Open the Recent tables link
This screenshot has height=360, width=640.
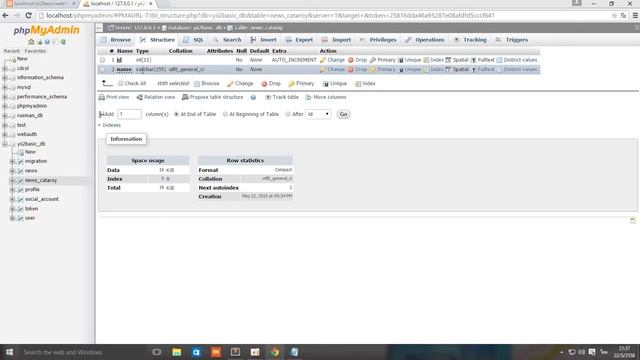tap(11, 51)
